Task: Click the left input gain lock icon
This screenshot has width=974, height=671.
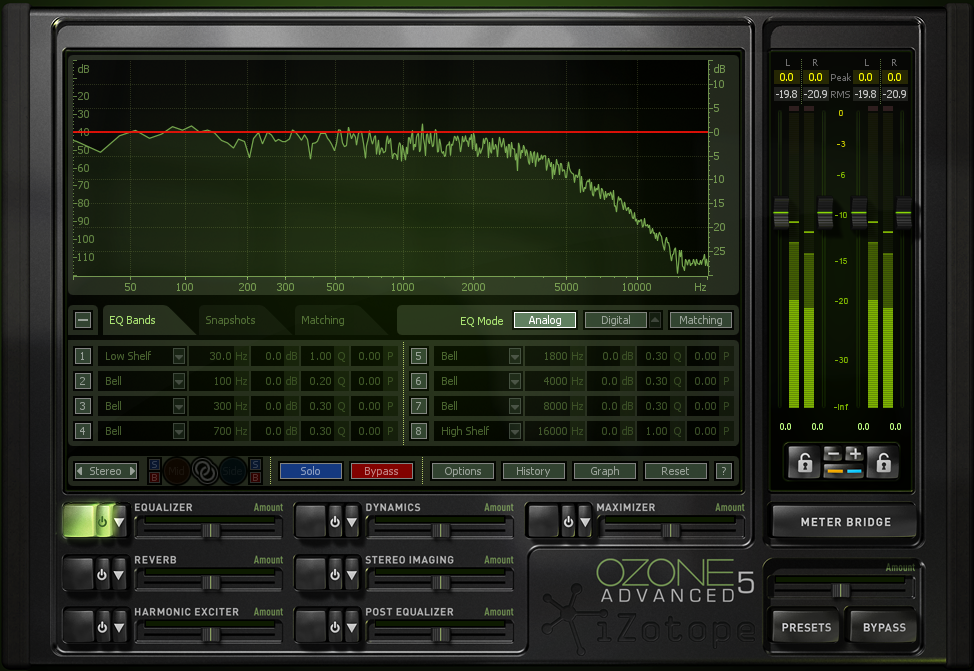Action: click(x=804, y=463)
